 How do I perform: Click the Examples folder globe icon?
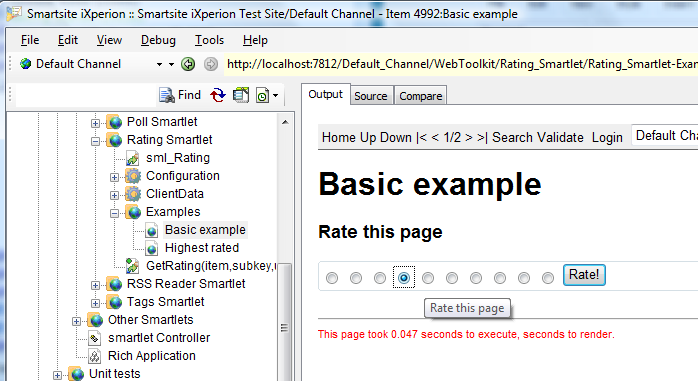click(x=133, y=212)
